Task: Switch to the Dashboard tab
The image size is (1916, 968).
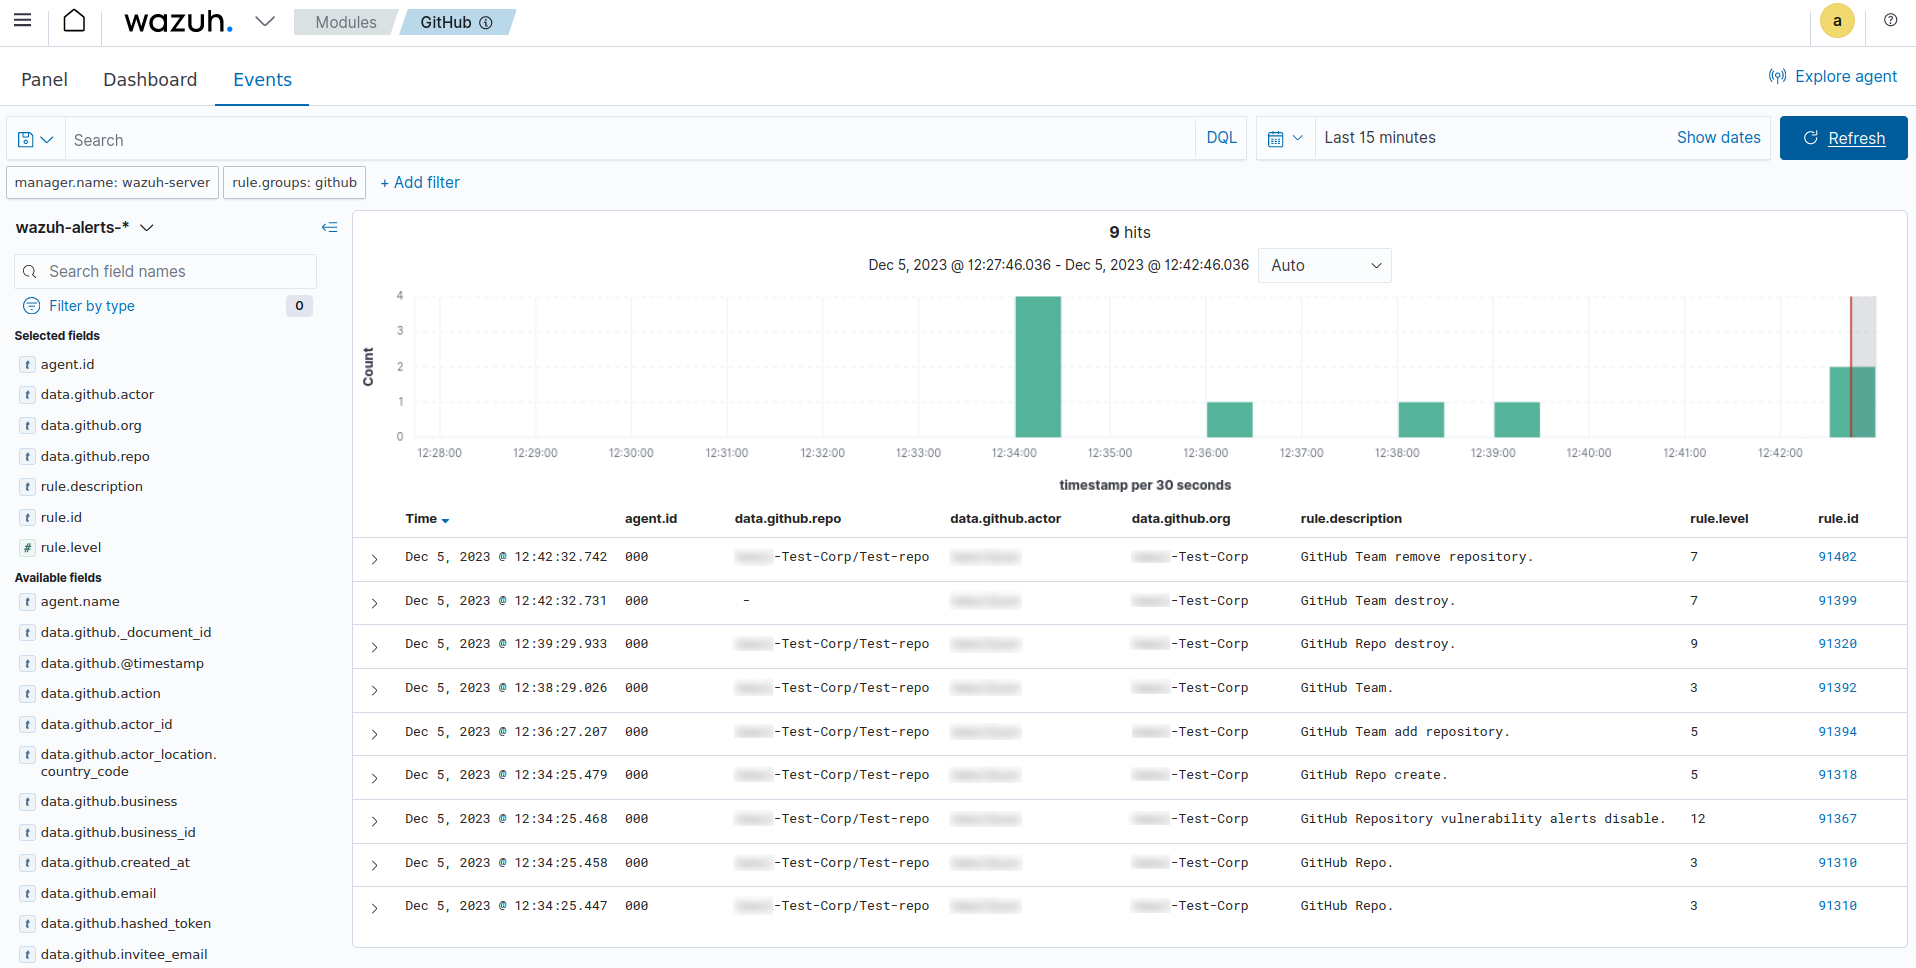Action: click(x=150, y=80)
